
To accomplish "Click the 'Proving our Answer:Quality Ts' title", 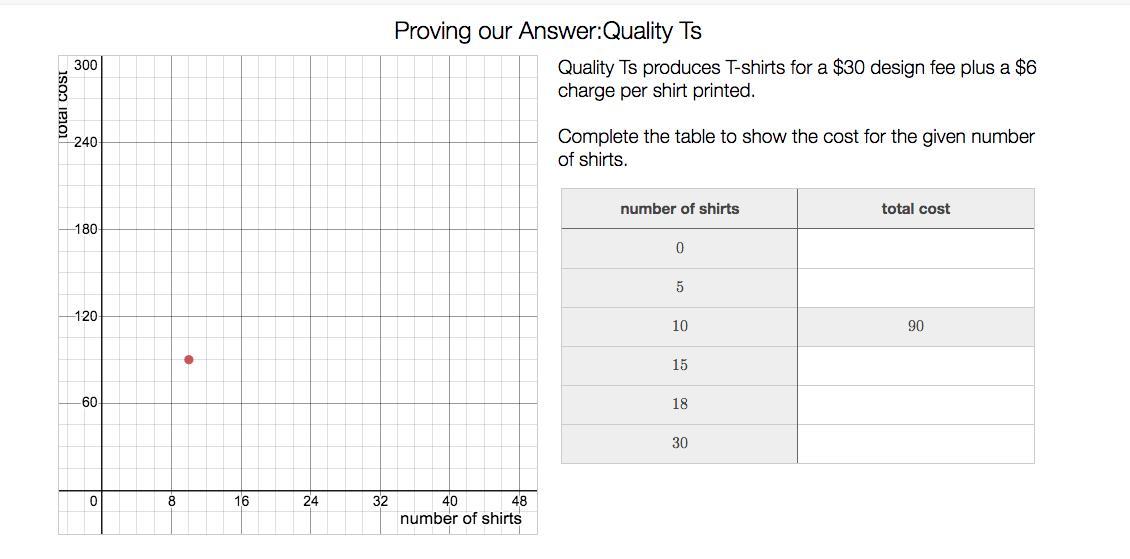I will coord(548,31).
